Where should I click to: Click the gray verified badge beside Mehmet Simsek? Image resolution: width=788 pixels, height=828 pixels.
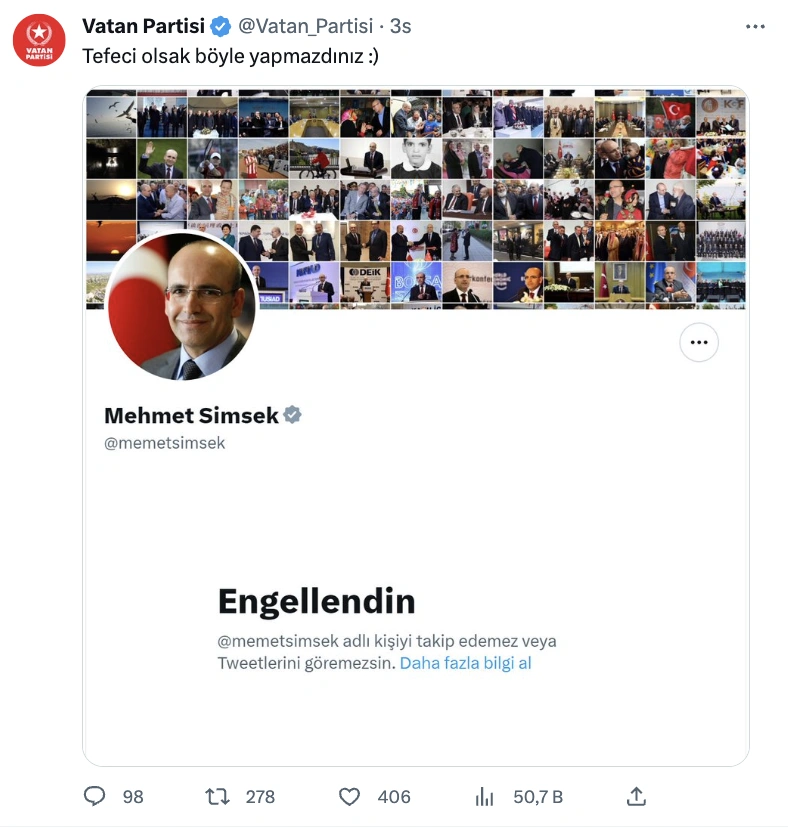[293, 415]
